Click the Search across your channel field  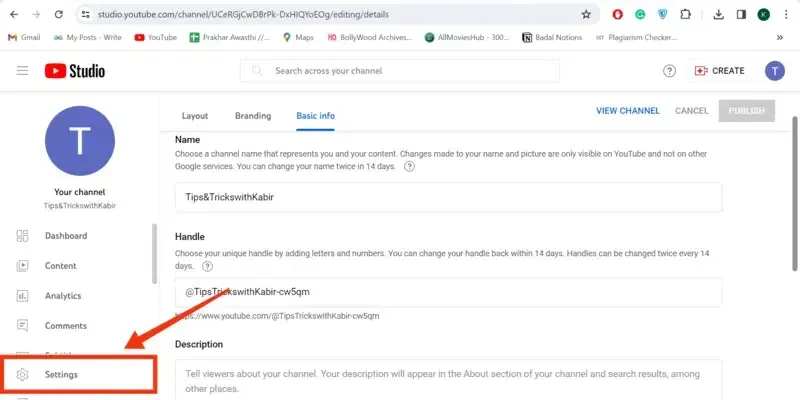pyautogui.click(x=399, y=71)
